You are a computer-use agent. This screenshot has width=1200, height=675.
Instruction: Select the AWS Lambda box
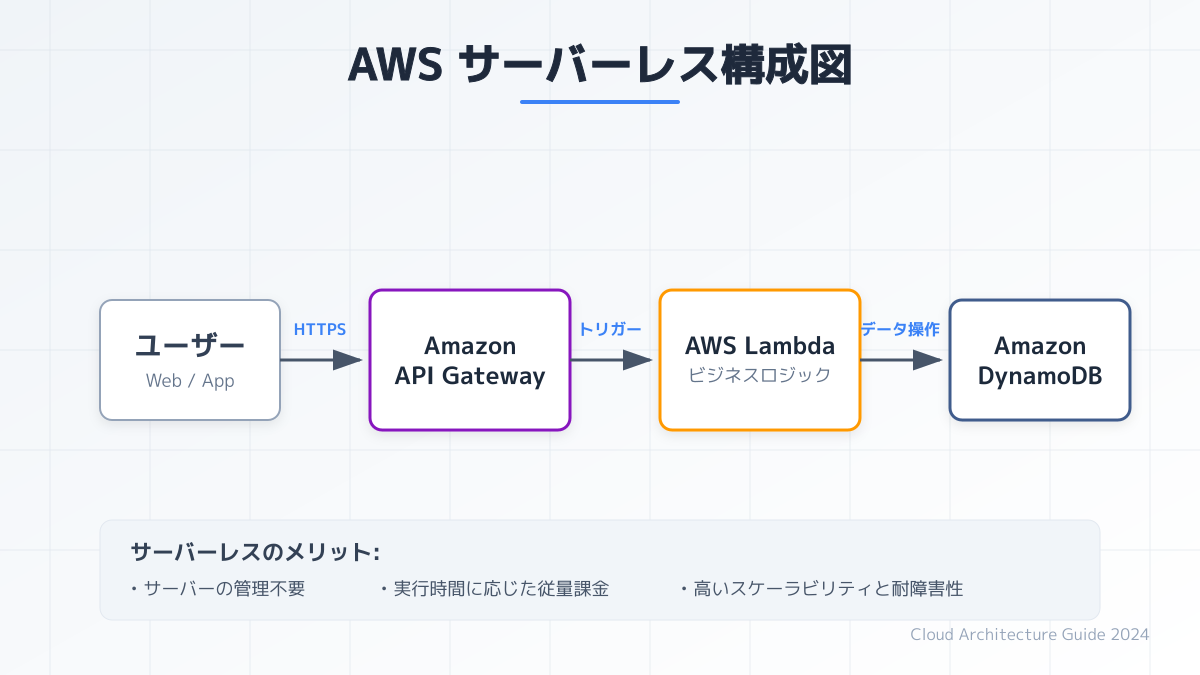tap(760, 360)
